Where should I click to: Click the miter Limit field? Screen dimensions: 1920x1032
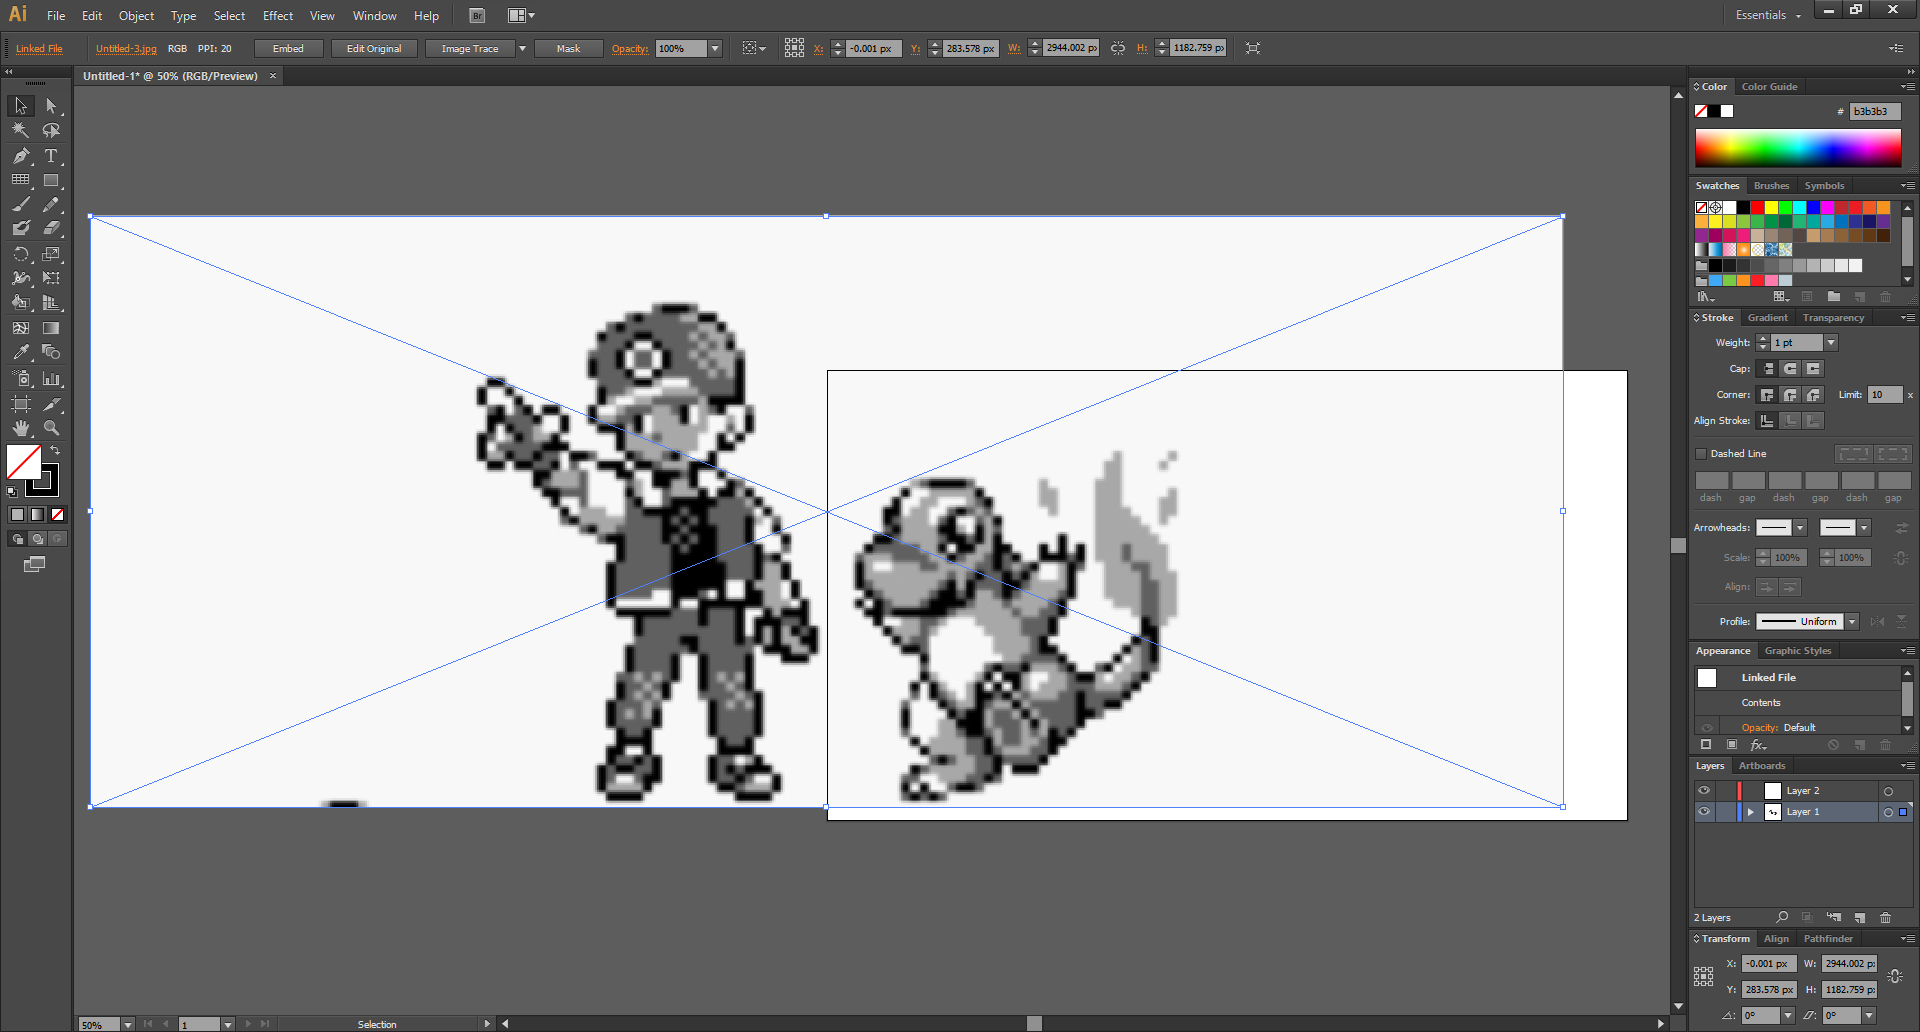click(1885, 395)
